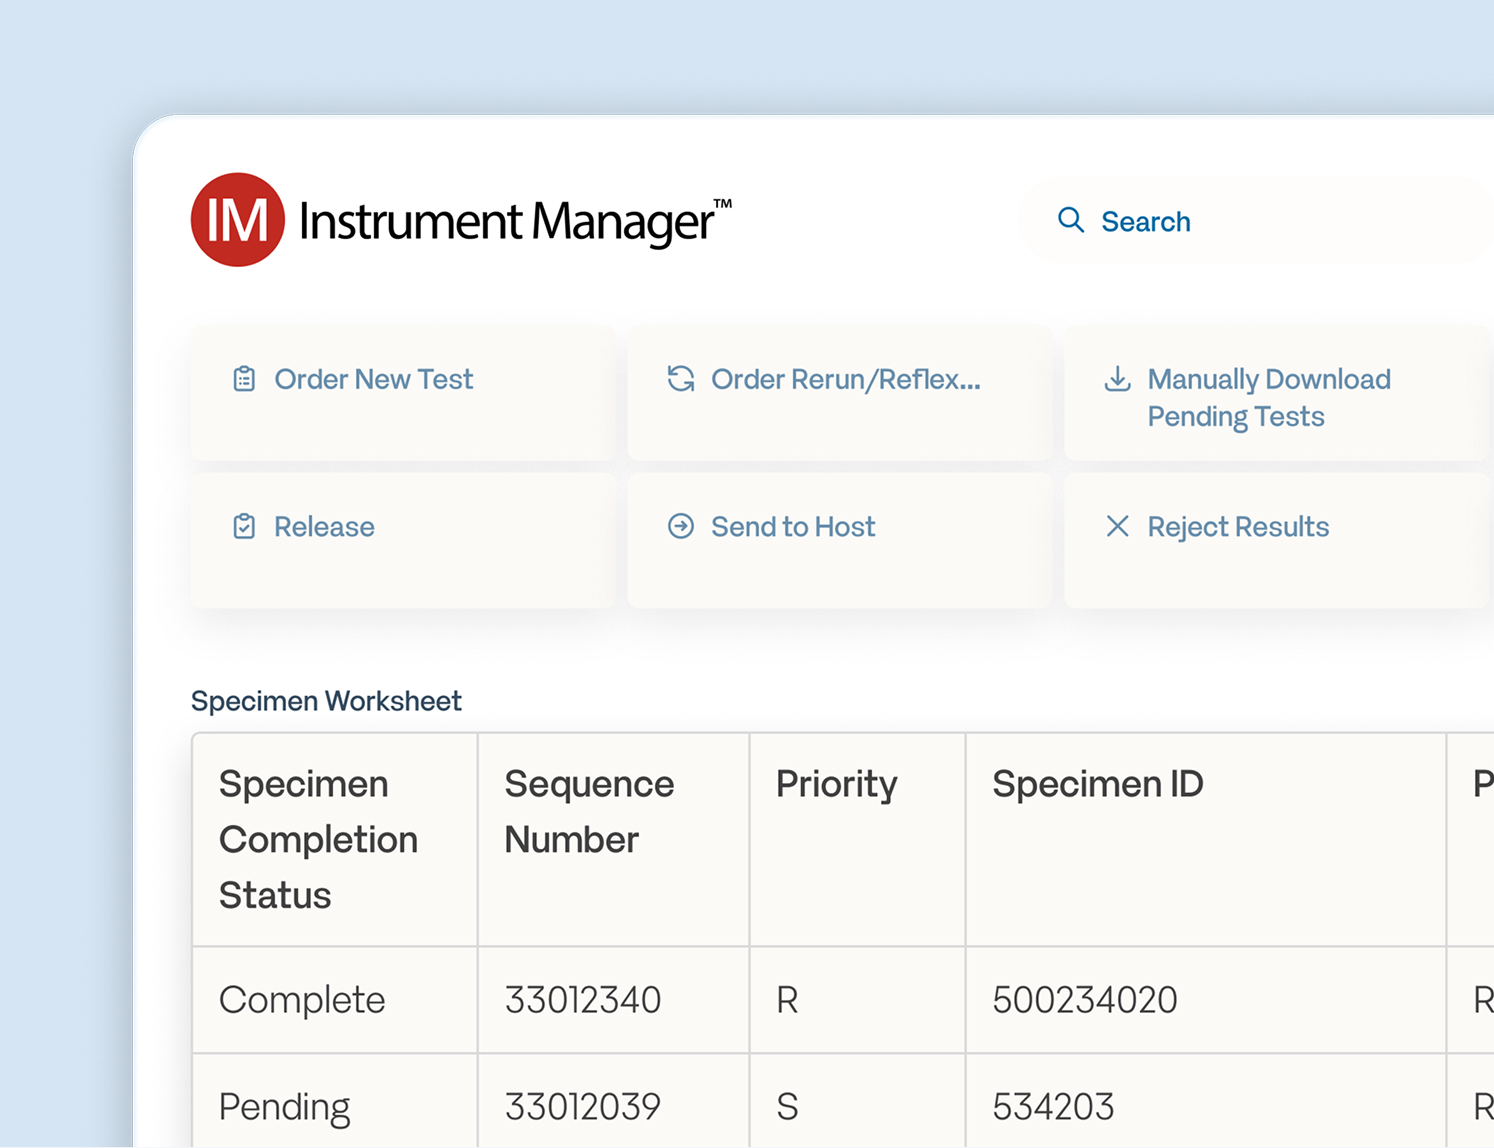
Task: Click the X icon for Reject Results
Action: coord(1117,527)
